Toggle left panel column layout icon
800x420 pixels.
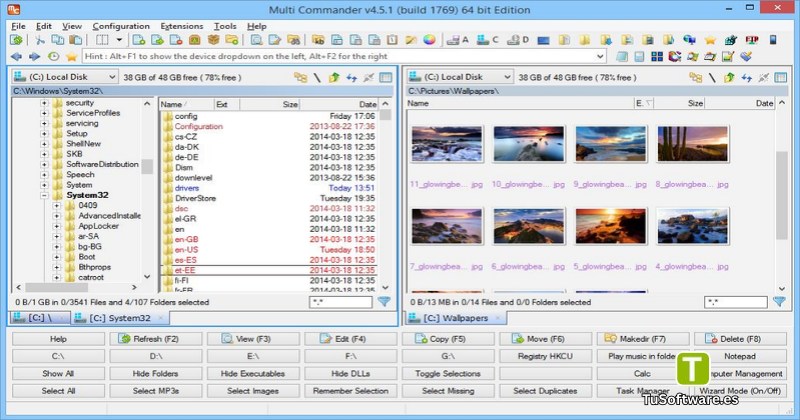pyautogui.click(x=386, y=78)
